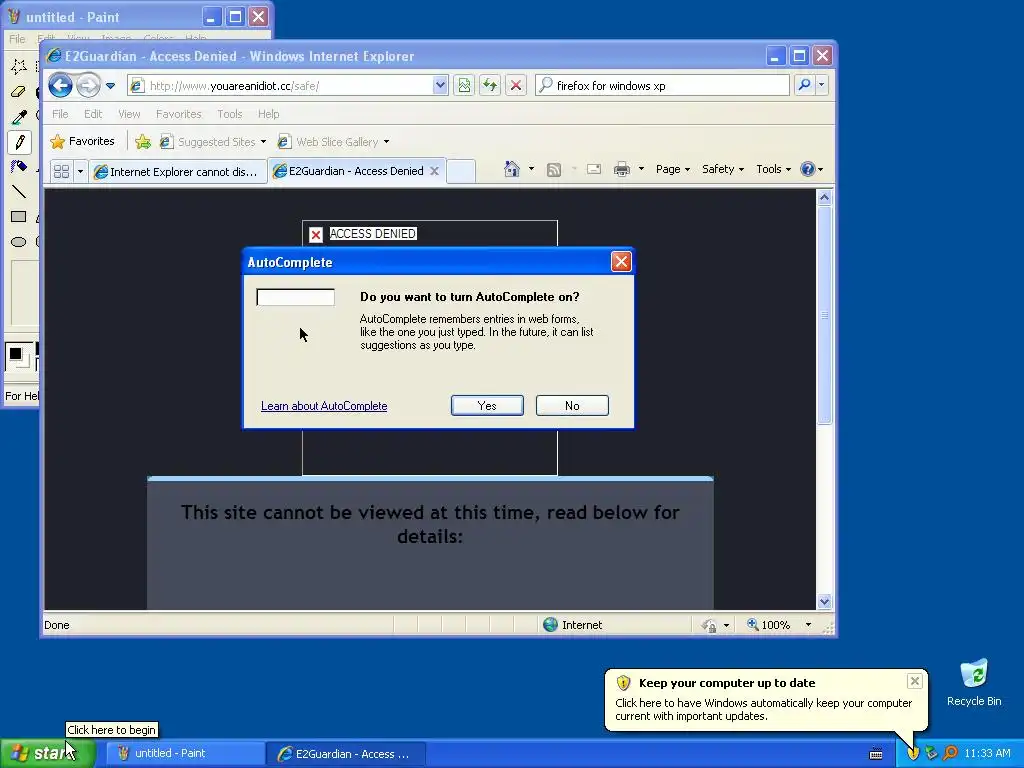Open zoom level dropdown arrow in status bar
Screen dimensions: 1024x768
pyautogui.click(x=808, y=625)
